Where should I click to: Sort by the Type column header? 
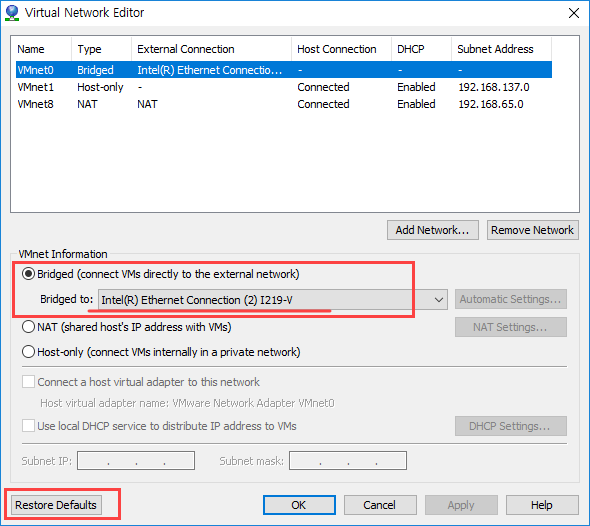pyautogui.click(x=101, y=49)
